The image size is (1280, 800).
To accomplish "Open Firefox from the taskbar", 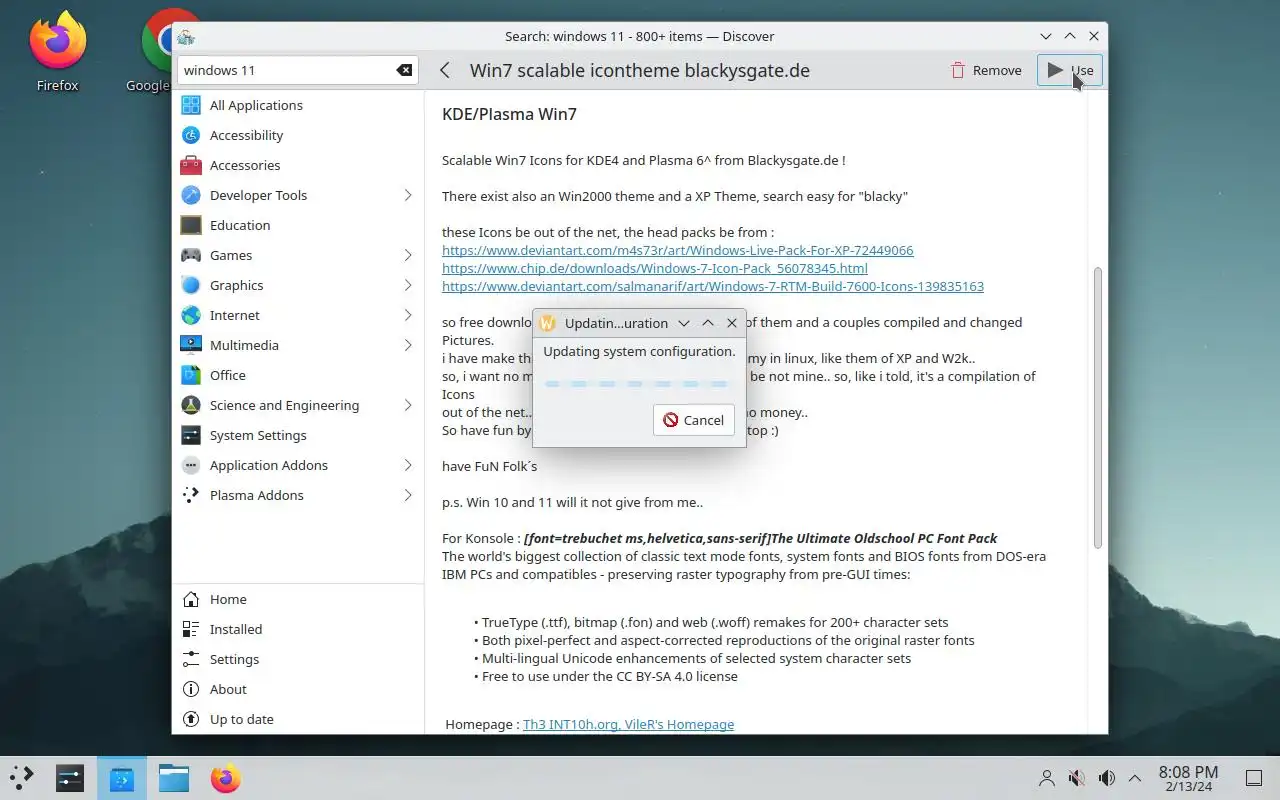I will [x=225, y=778].
